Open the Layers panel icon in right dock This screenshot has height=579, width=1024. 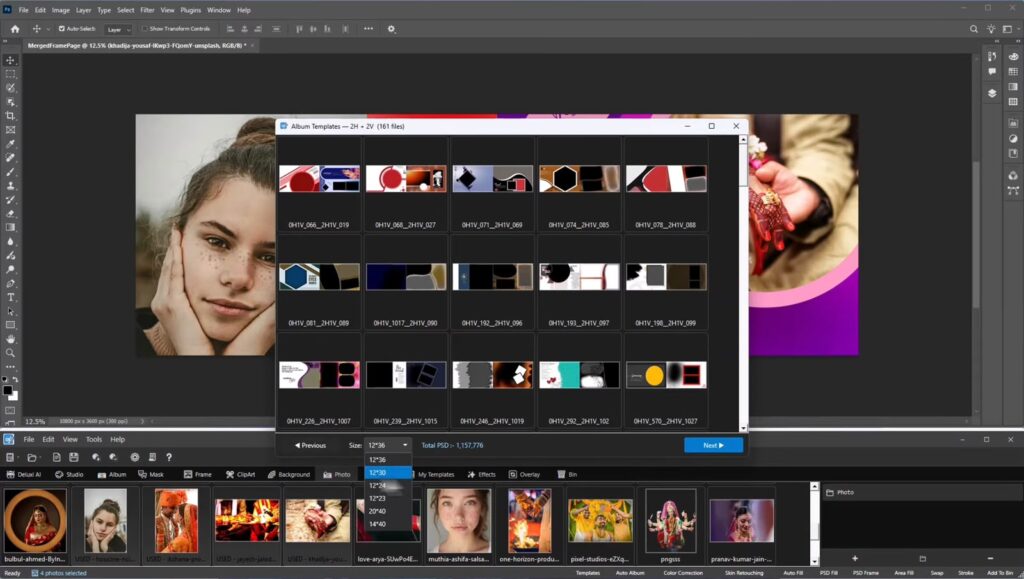click(992, 93)
